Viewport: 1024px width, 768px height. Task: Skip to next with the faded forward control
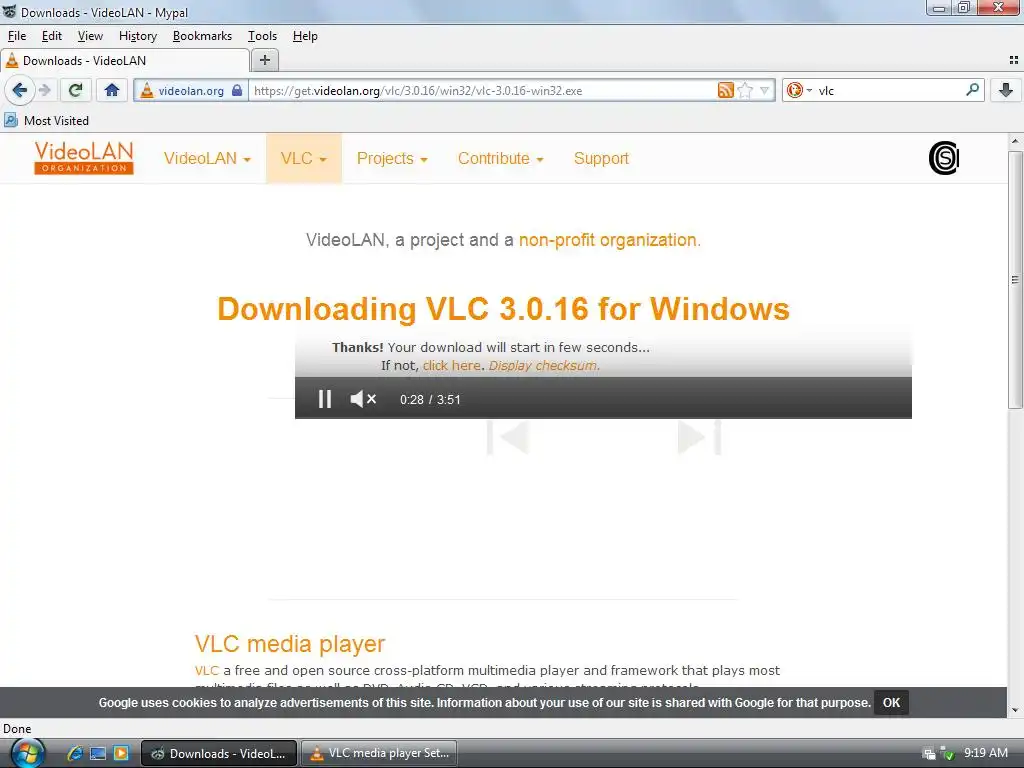(699, 437)
